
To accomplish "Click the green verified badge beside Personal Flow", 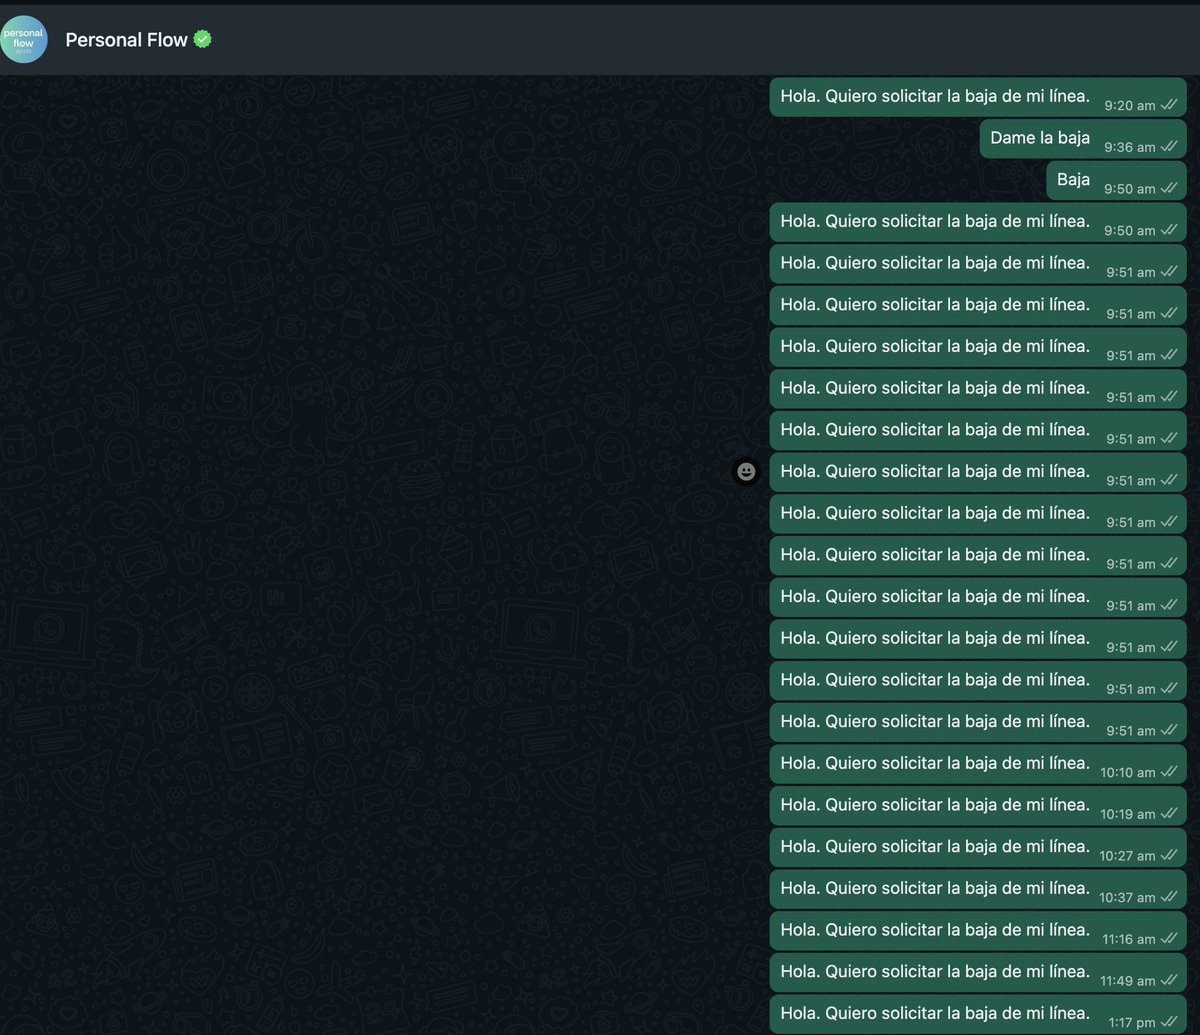I will pos(202,39).
